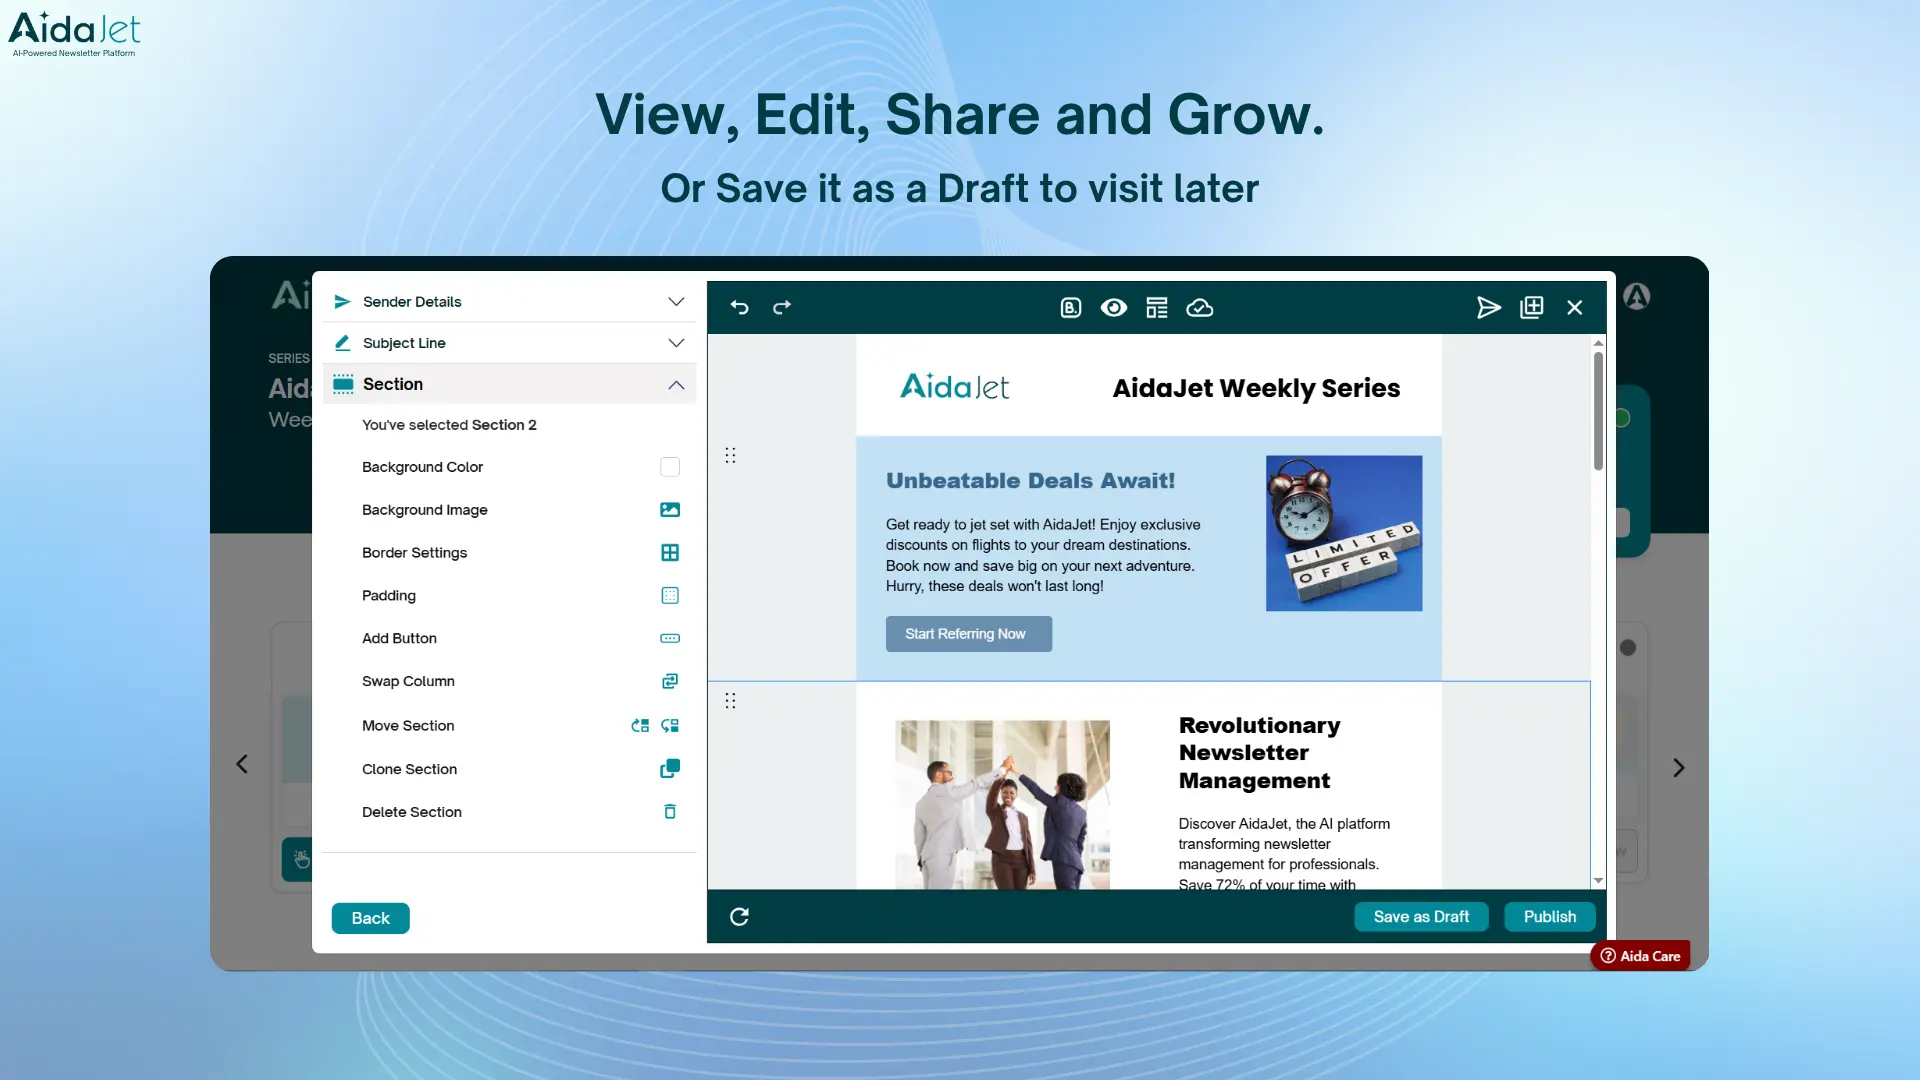Click the Publish button
The image size is (1920, 1080).
tap(1550, 917)
